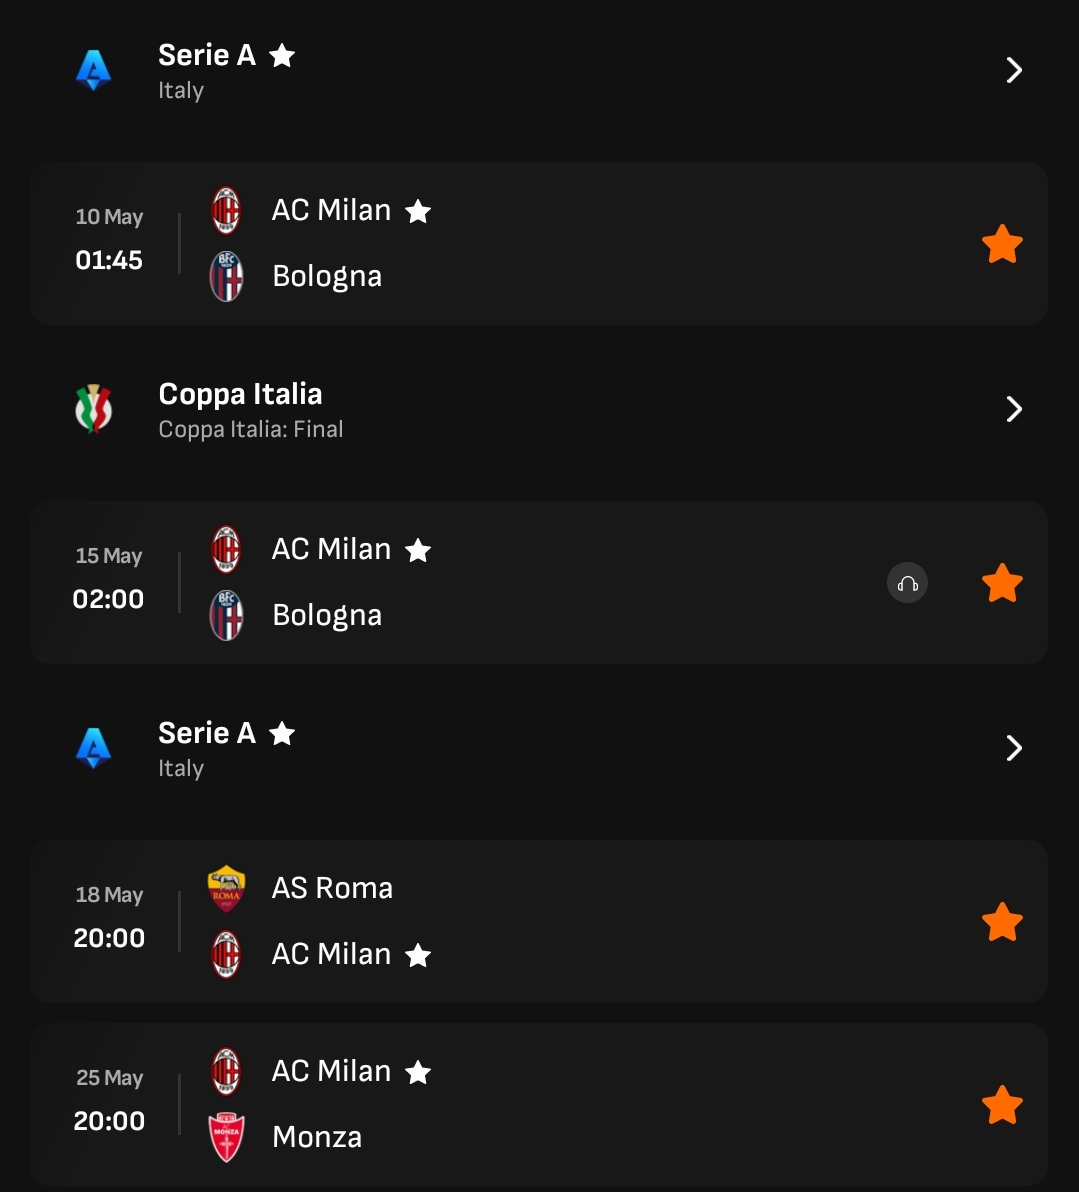Expand top Serie A section chevron
Screen dimensions: 1079x1192
tap(1014, 70)
